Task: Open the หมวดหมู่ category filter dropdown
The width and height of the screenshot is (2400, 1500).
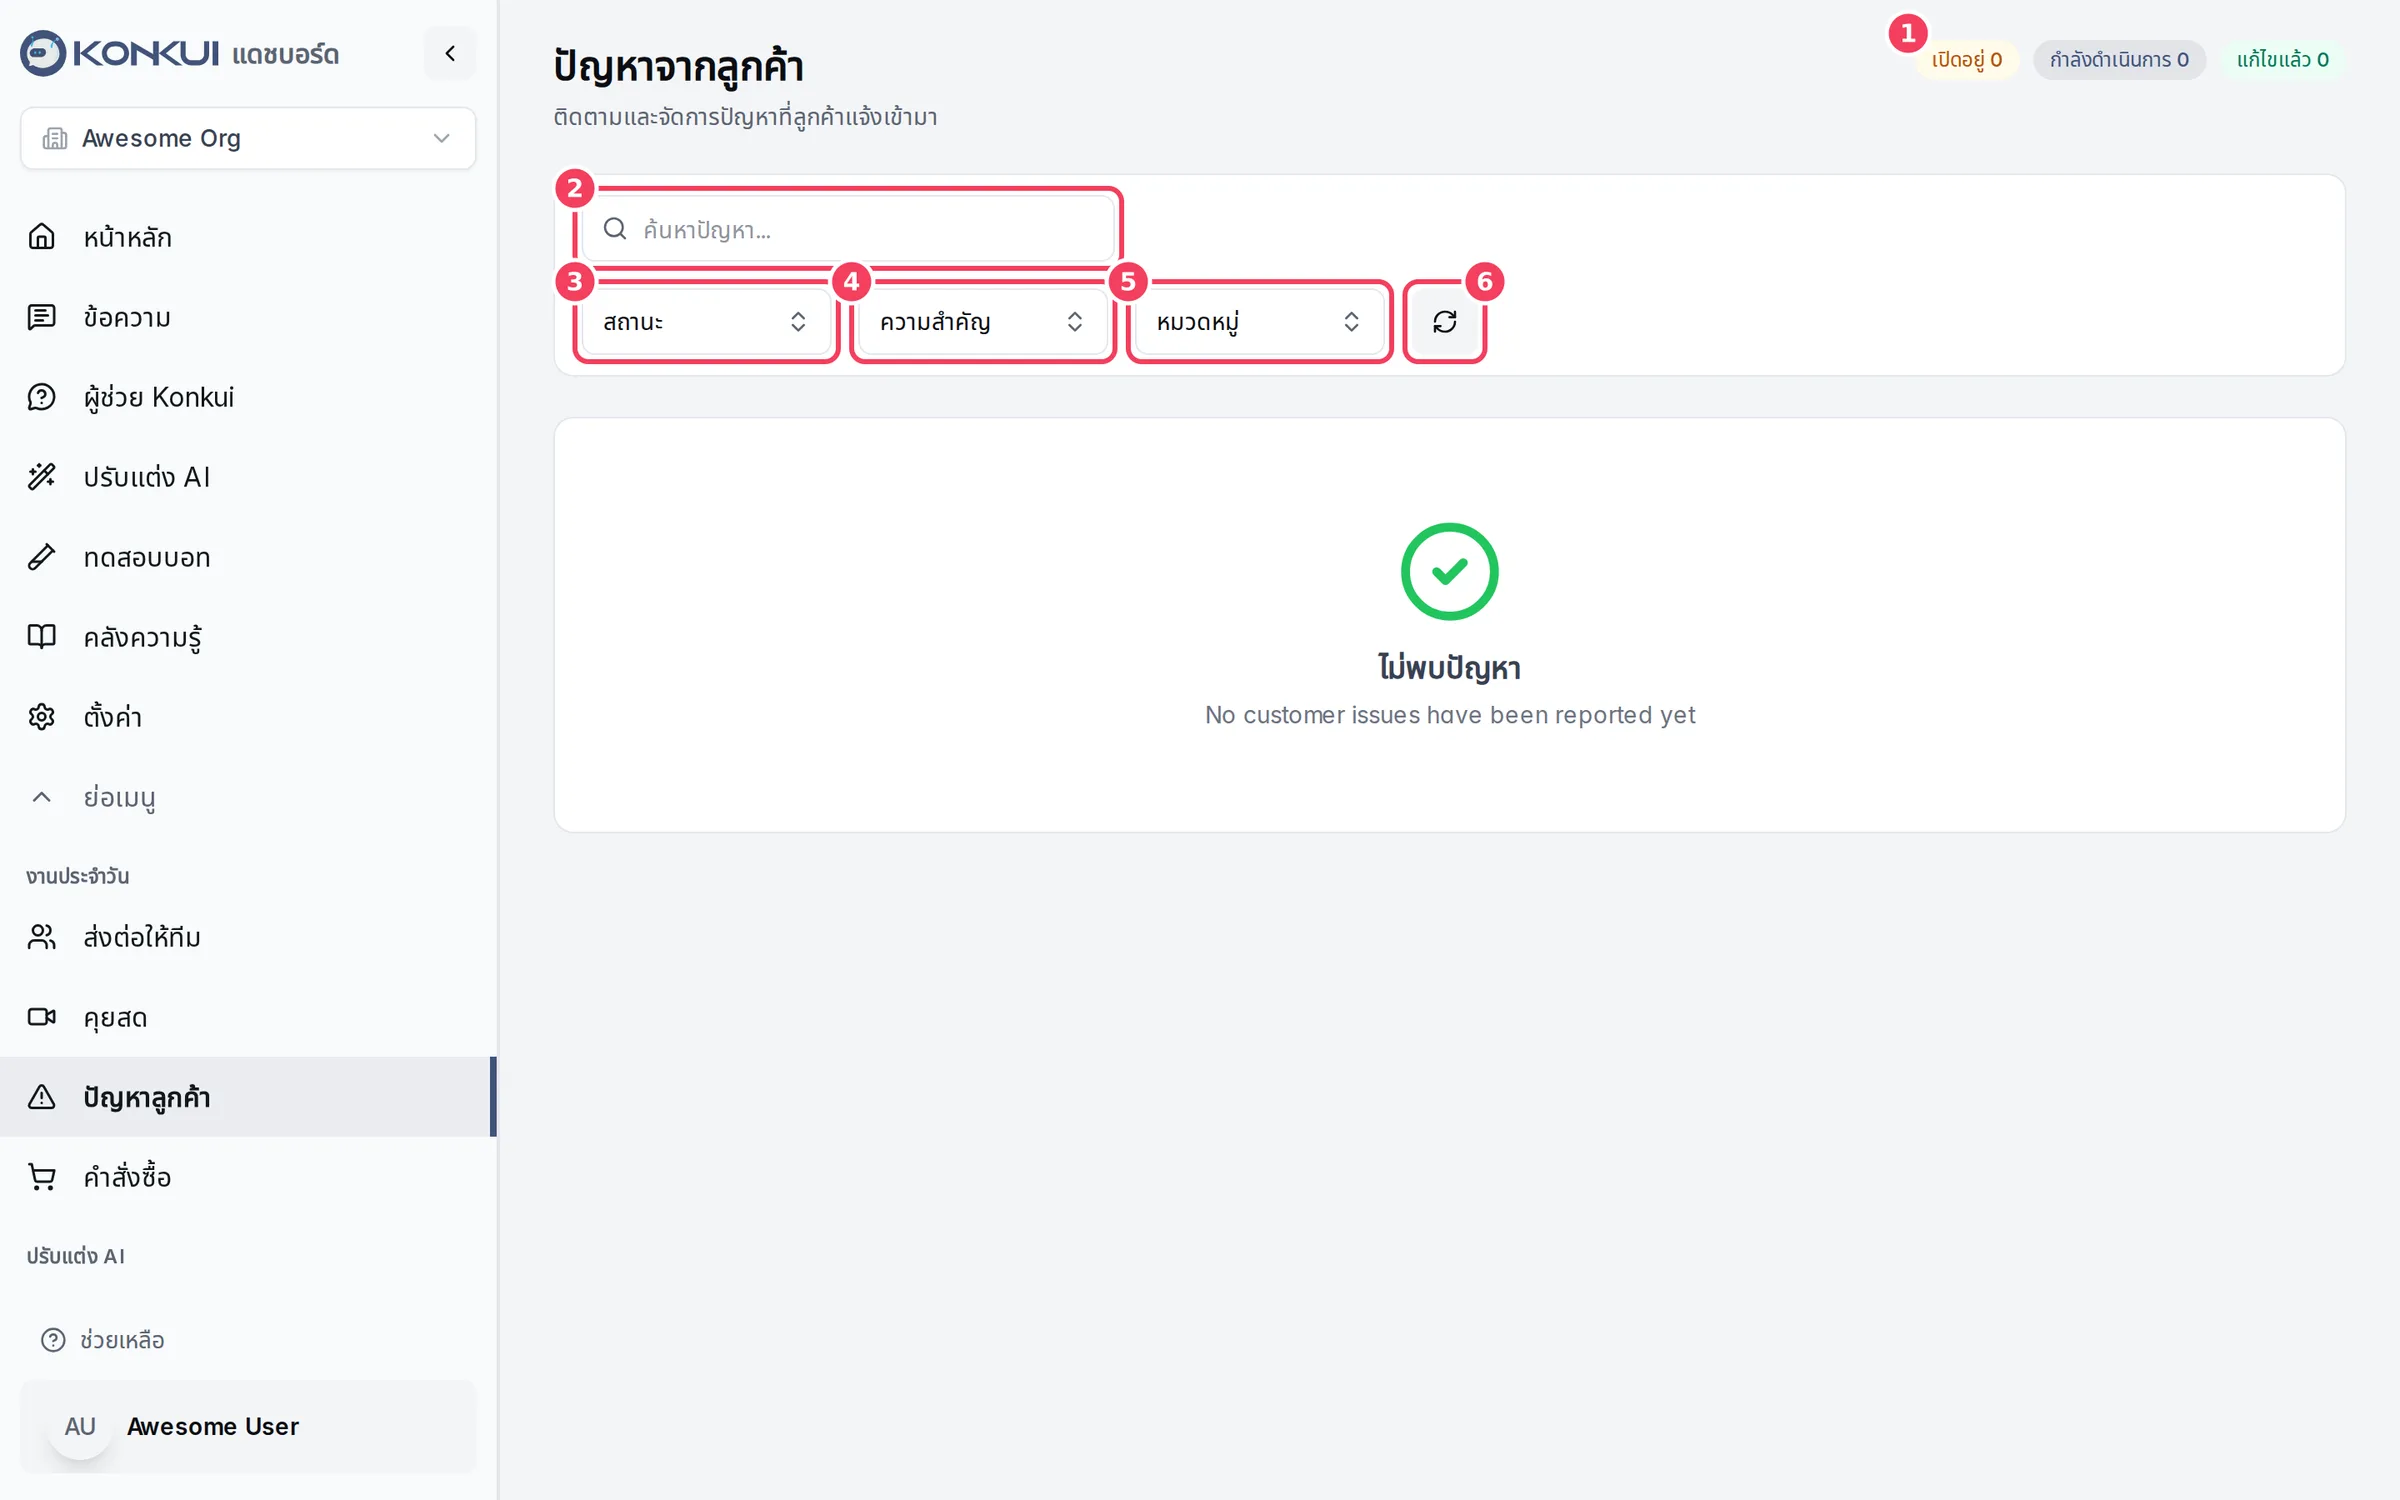Action: point(1260,322)
